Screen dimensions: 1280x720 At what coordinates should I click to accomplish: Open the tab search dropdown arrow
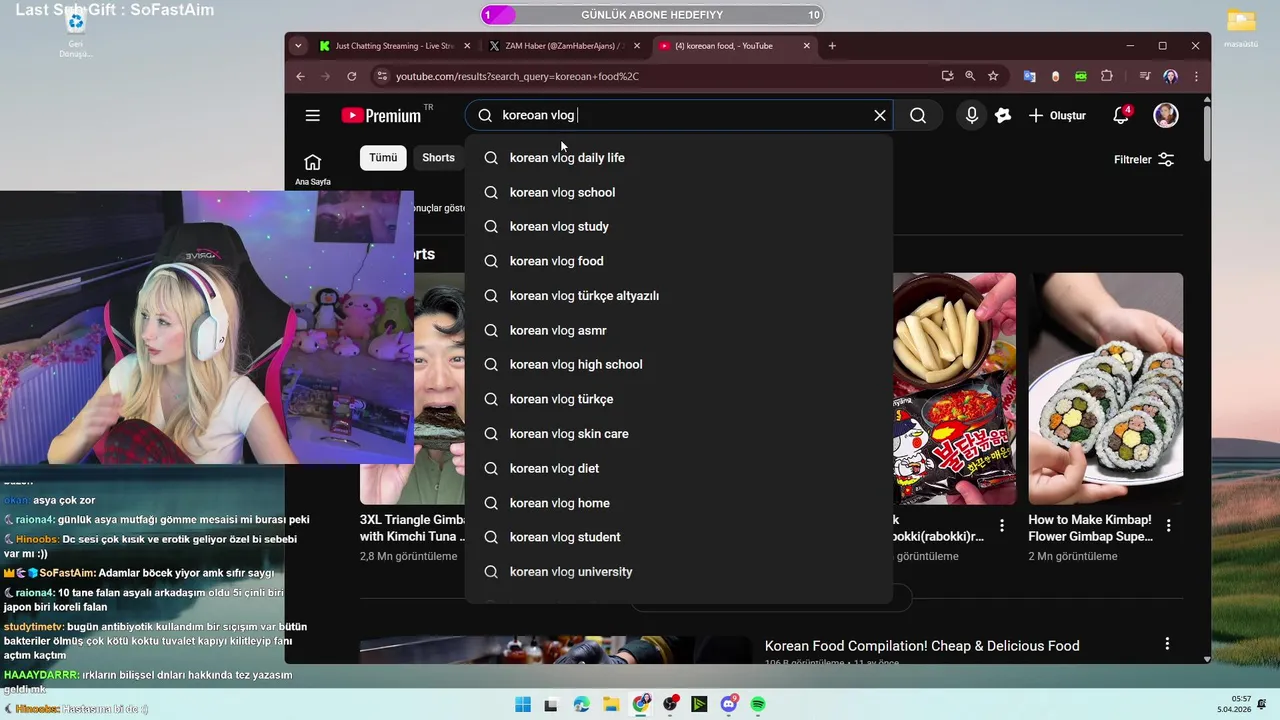297,45
